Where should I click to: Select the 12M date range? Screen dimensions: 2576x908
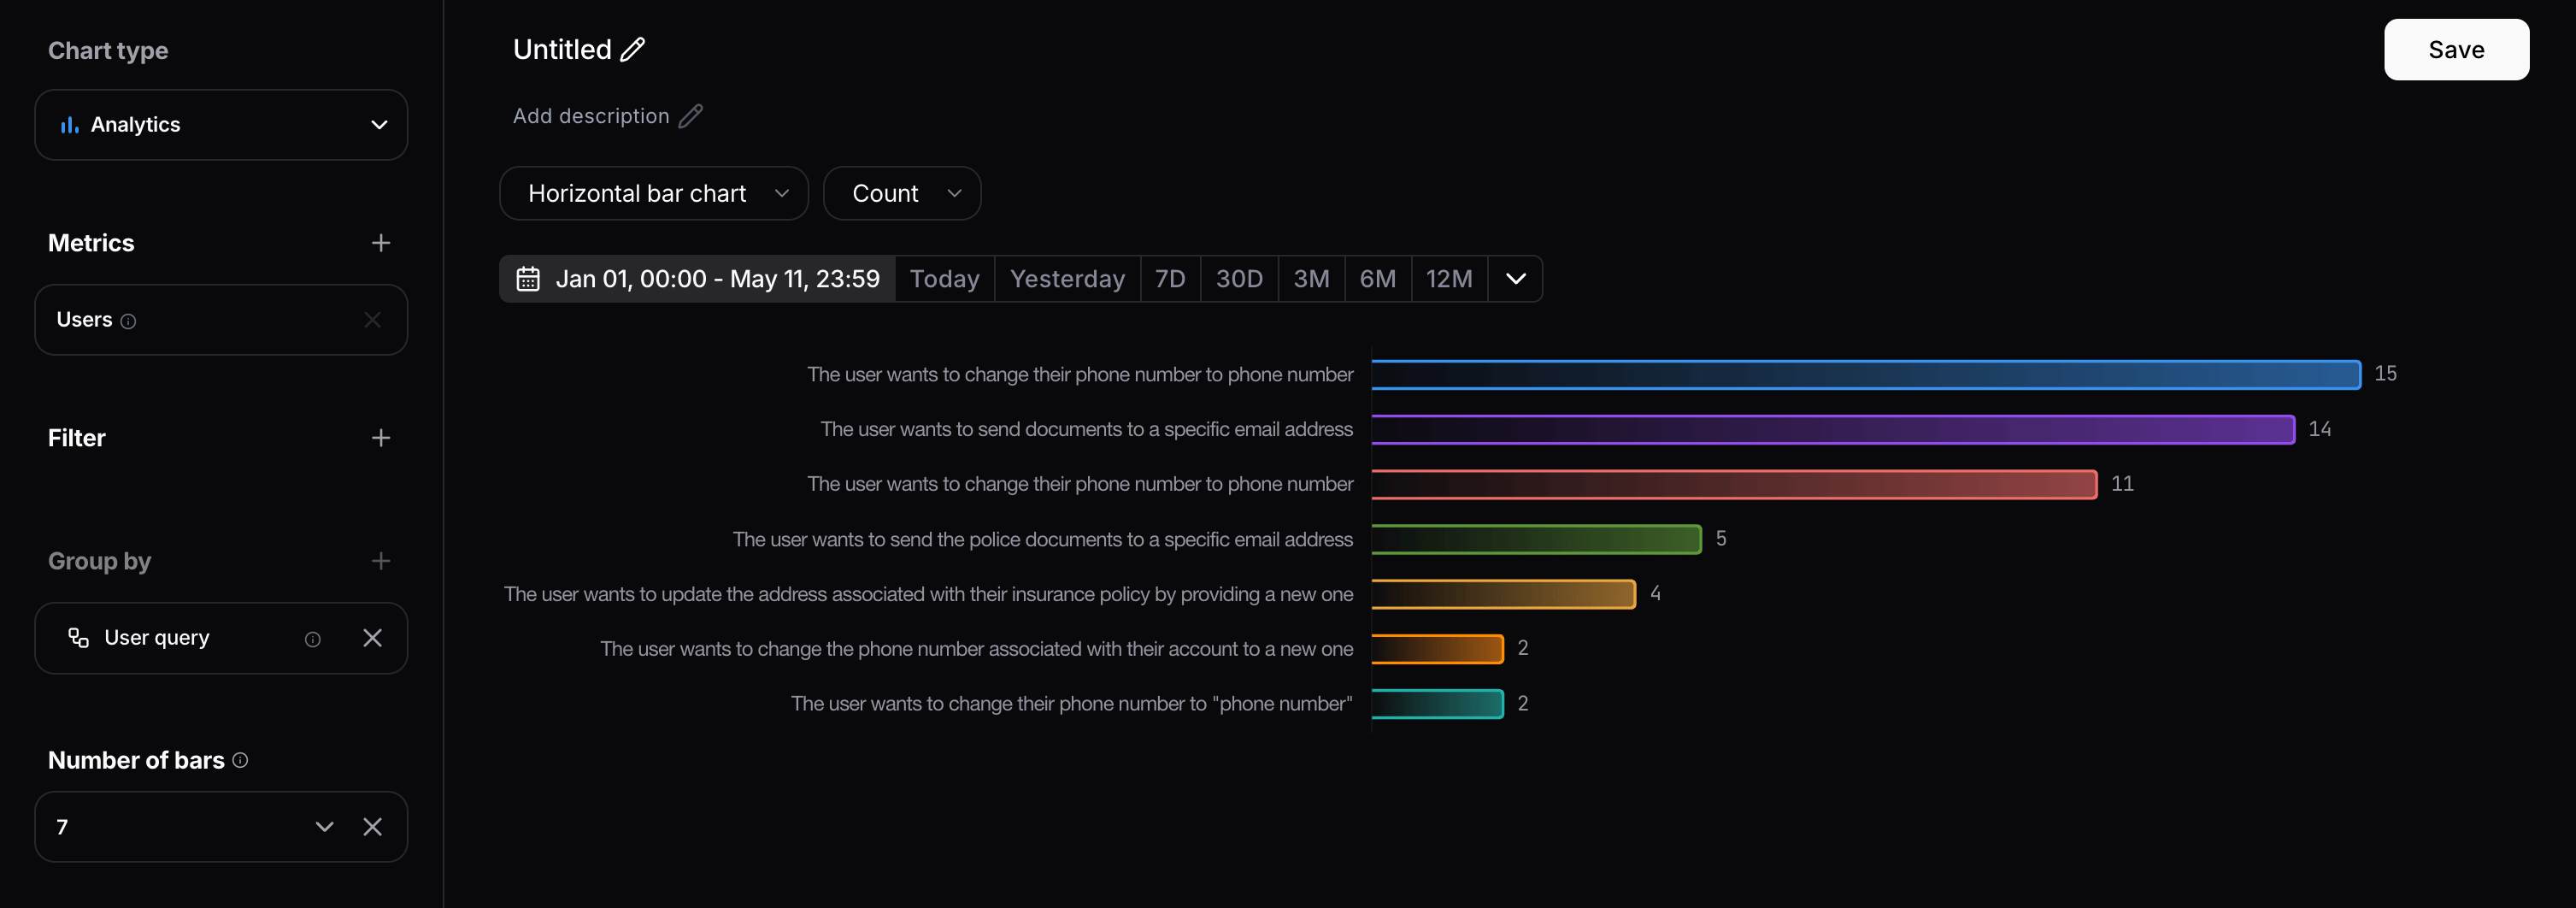[x=1450, y=279]
